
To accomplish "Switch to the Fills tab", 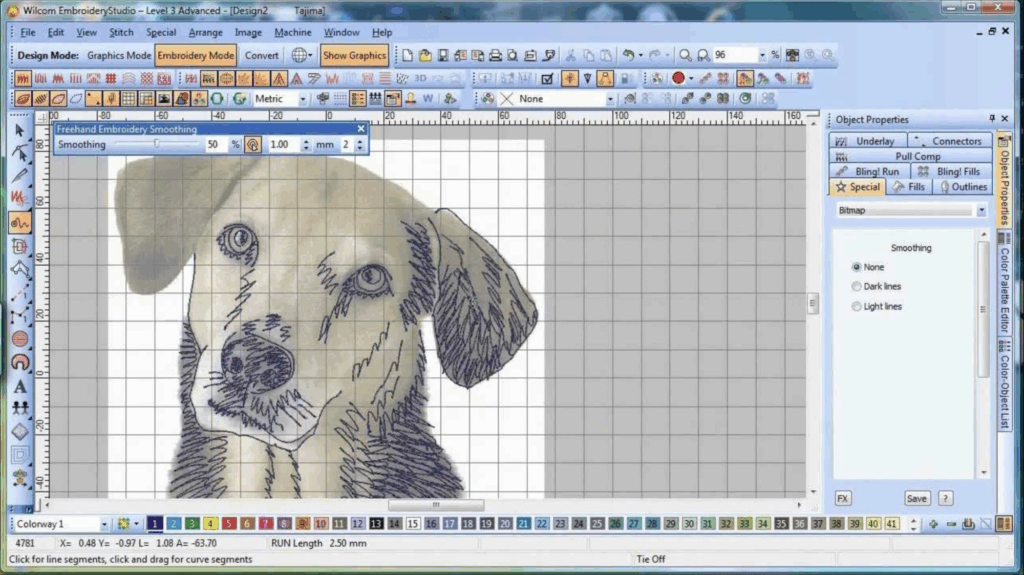I will coord(910,187).
